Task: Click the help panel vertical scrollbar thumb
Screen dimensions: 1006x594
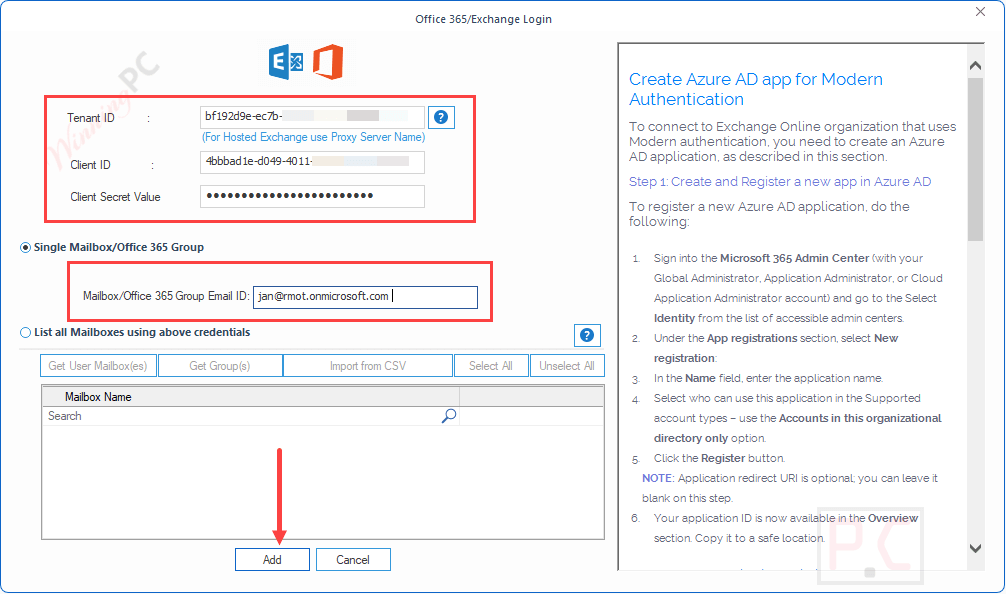Action: tap(975, 159)
